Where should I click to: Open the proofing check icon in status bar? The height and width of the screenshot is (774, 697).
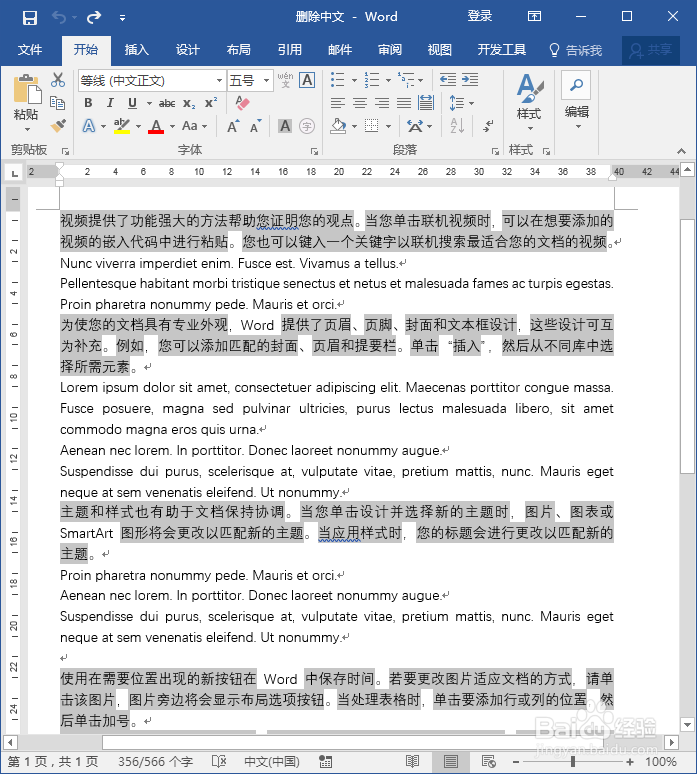[x=219, y=761]
